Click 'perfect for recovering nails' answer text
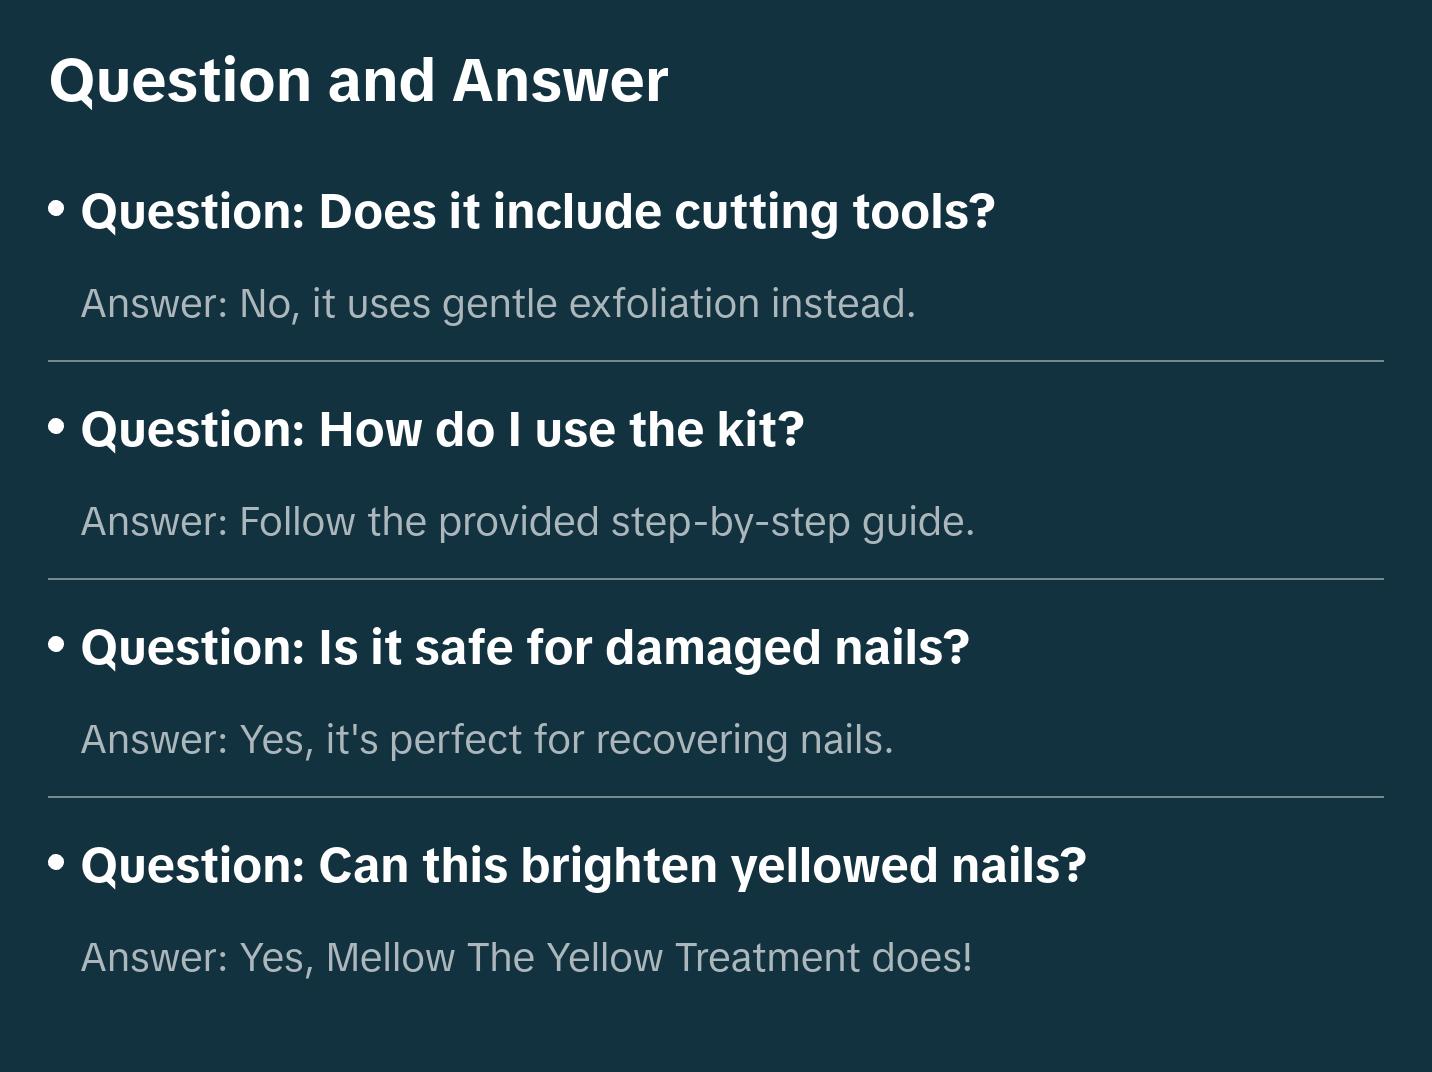The height and width of the screenshot is (1072, 1432). coord(640,740)
